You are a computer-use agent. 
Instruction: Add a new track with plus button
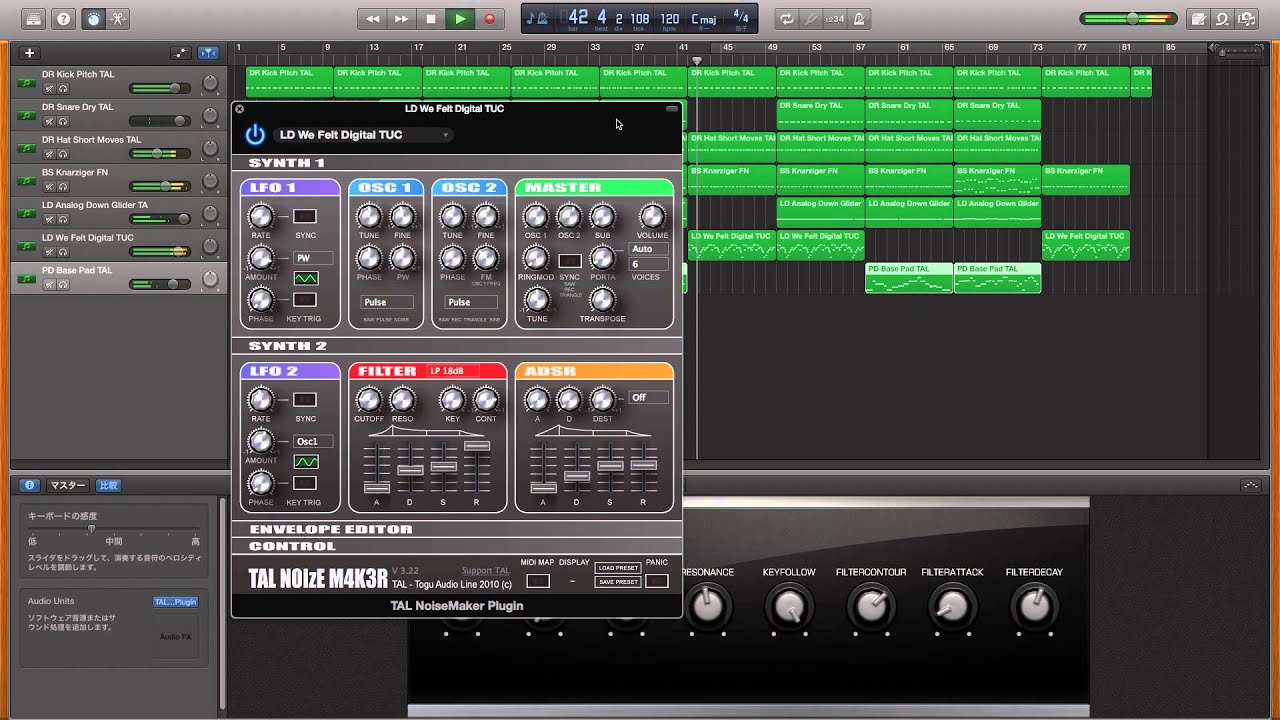pos(30,53)
